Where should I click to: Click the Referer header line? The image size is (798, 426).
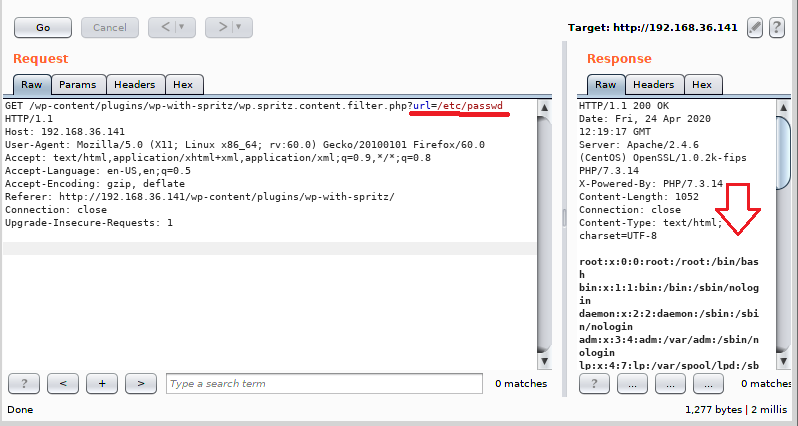[200, 196]
